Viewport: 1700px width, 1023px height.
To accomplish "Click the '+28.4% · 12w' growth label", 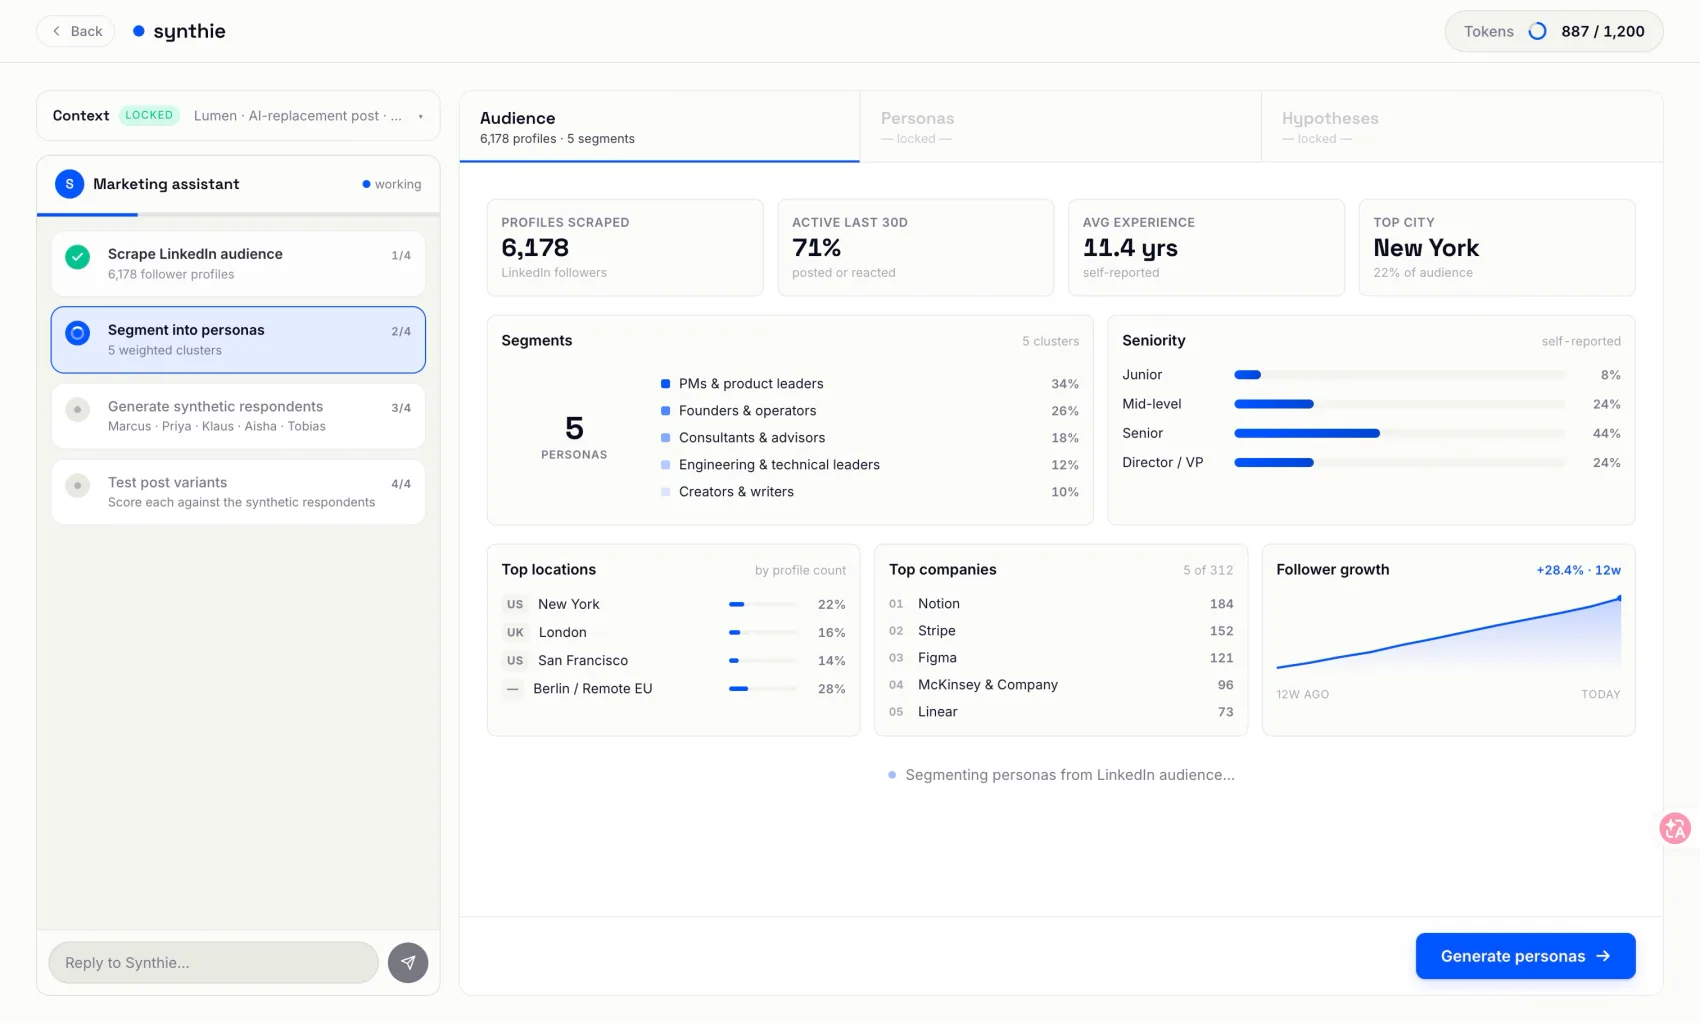I will tap(1578, 570).
